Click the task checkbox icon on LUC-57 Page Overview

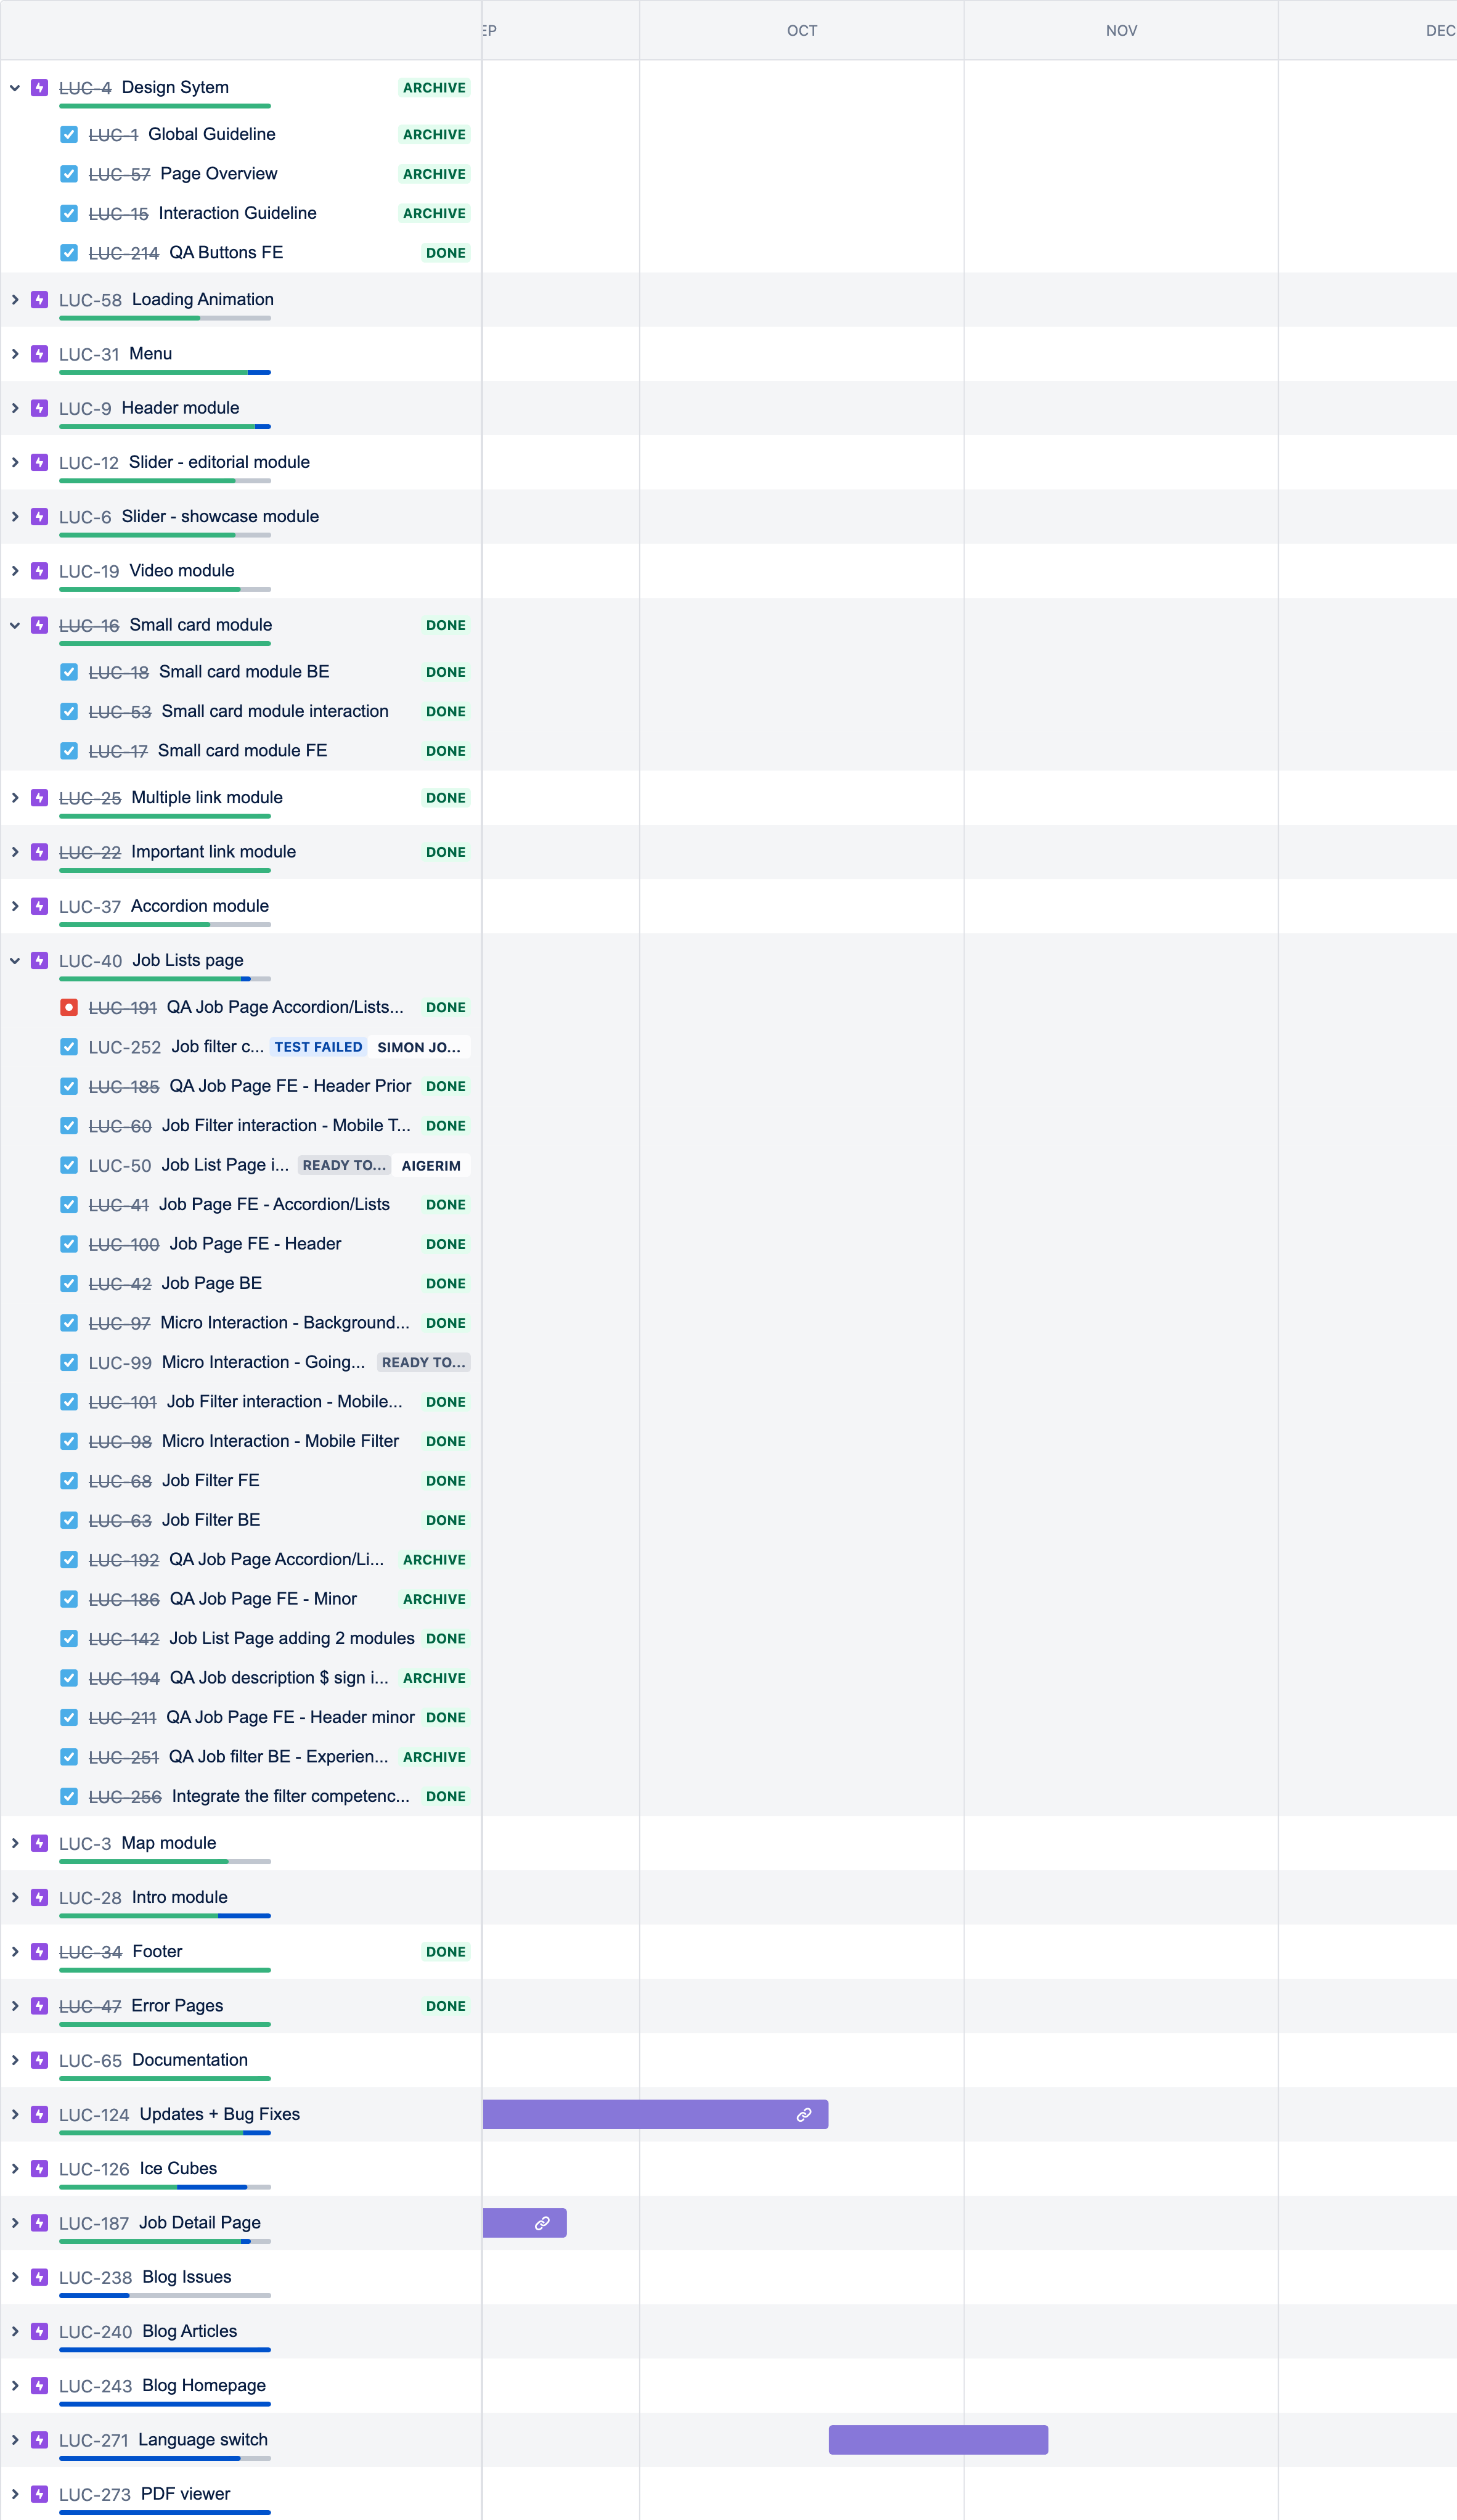69,174
